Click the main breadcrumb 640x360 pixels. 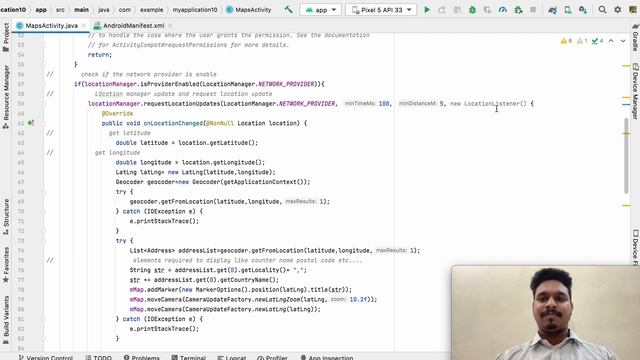[82, 9]
